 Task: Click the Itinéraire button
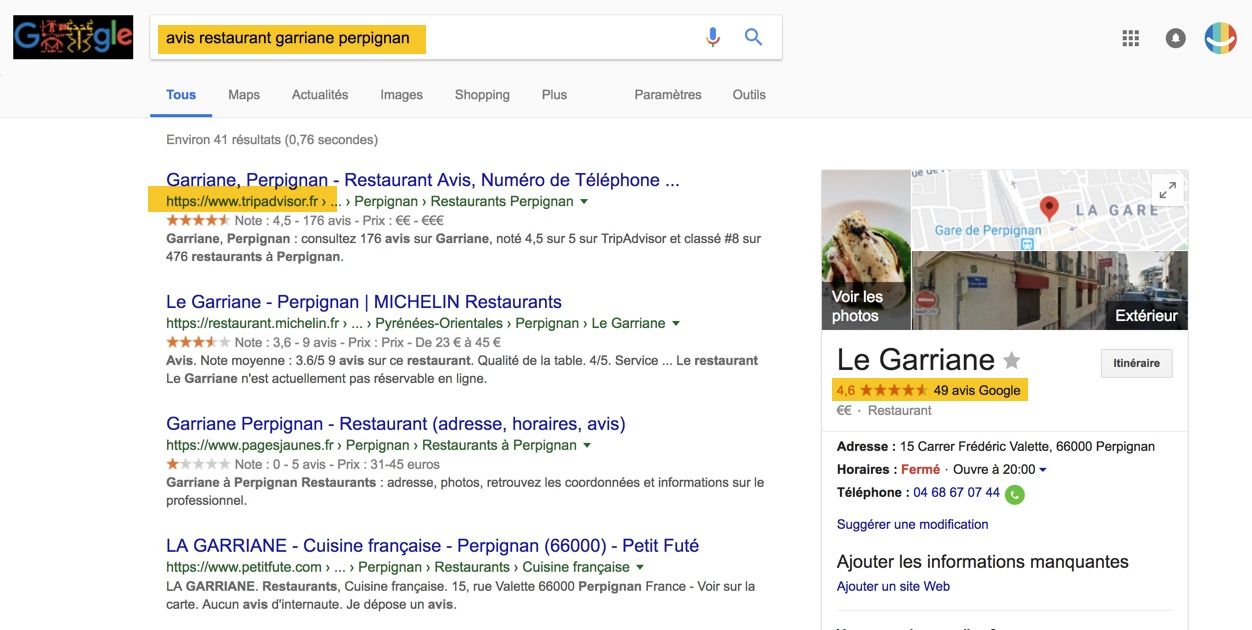[x=1136, y=363]
